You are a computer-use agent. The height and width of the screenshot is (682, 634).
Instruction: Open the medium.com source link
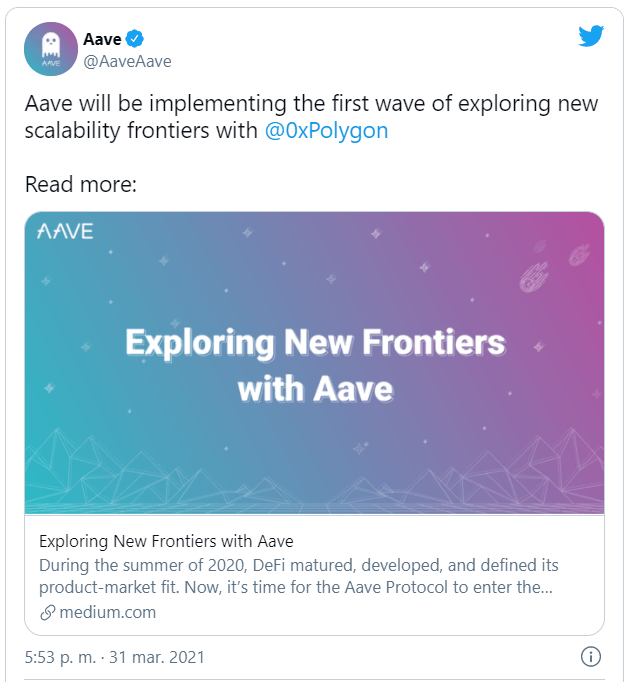pos(106,612)
